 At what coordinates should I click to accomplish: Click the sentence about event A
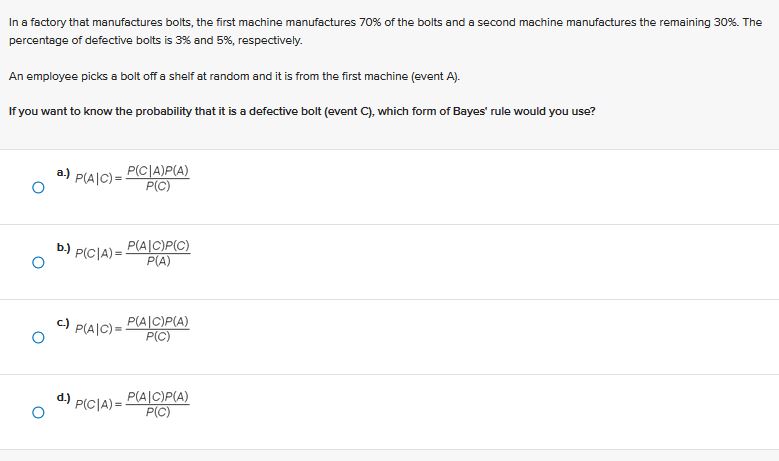point(234,77)
